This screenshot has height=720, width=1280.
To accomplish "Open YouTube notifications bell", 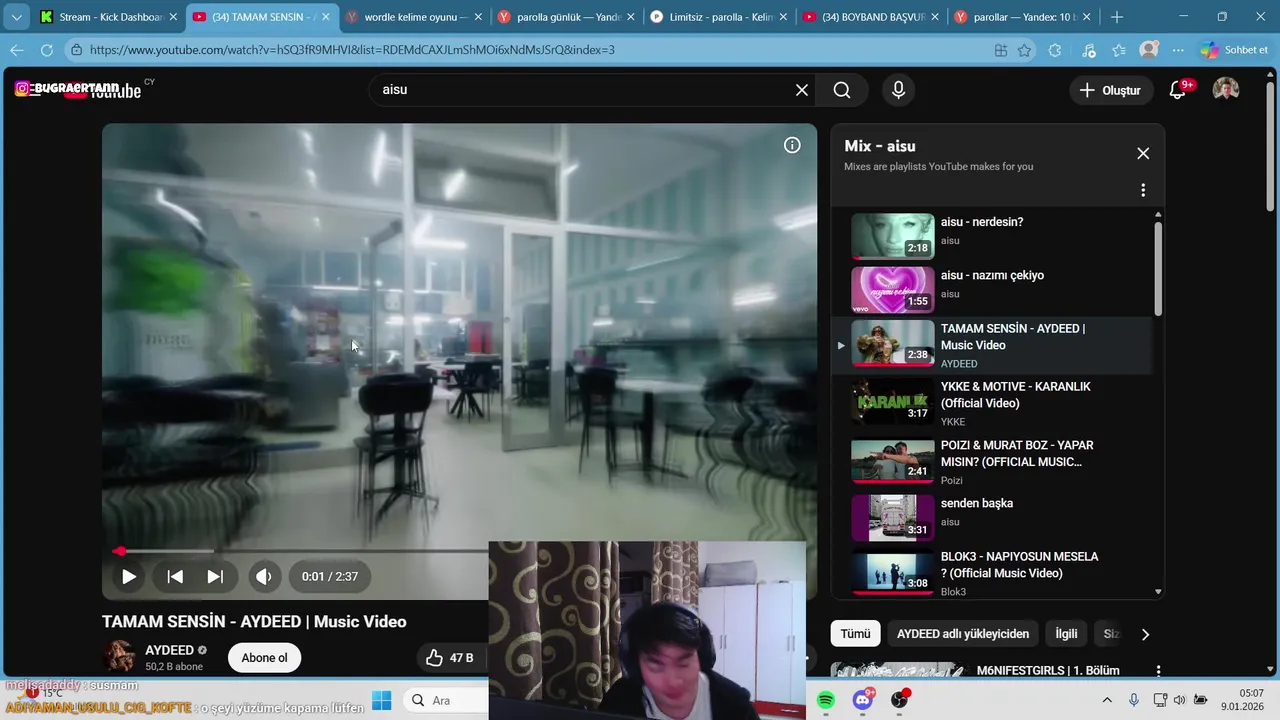I will click(1178, 90).
